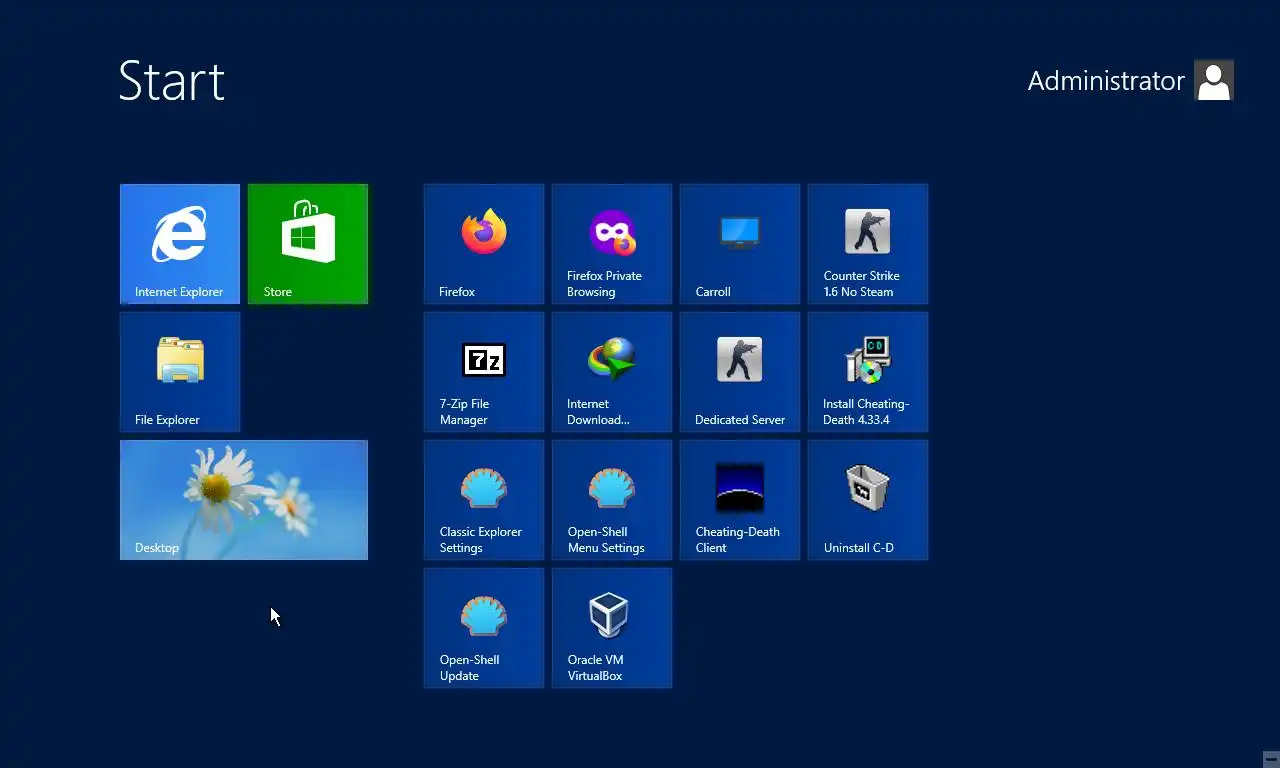Launch the green Store tile
Image resolution: width=1280 pixels, height=768 pixels.
pyautogui.click(x=308, y=244)
